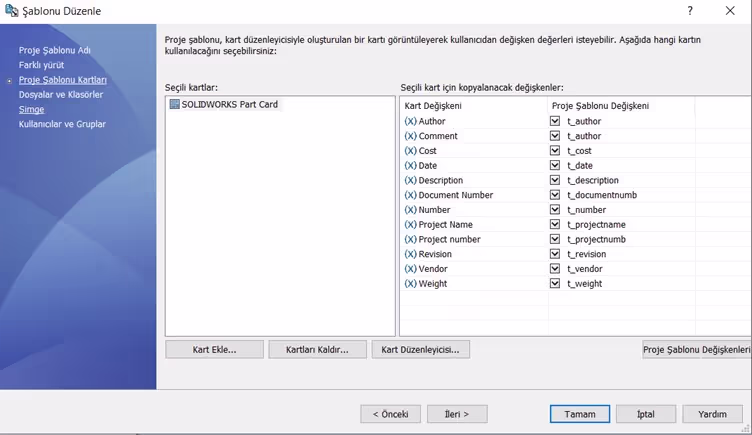Uncheck the t_number checkbox
The width and height of the screenshot is (752, 435).
555,210
